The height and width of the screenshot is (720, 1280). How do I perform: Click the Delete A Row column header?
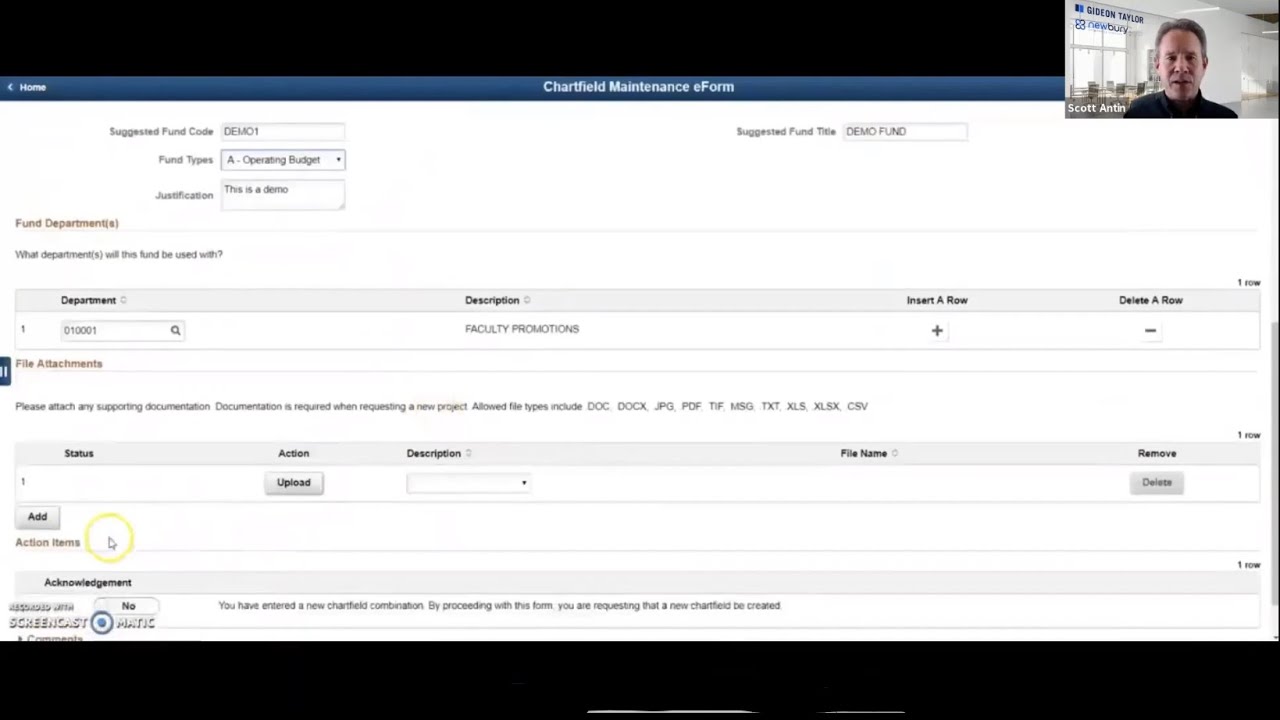tap(1151, 300)
